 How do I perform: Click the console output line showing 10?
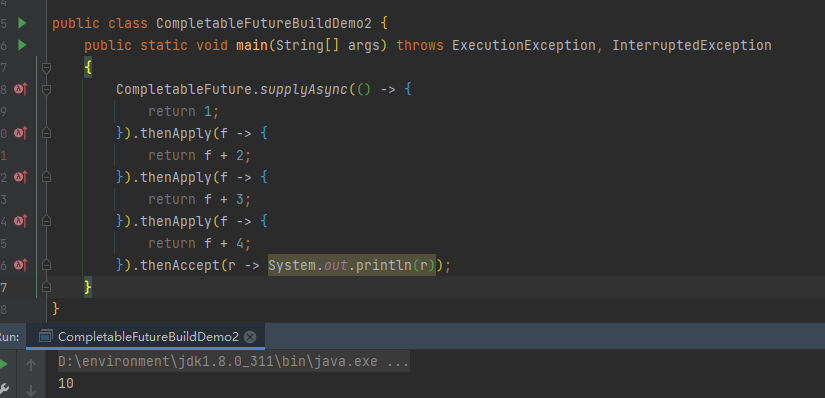66,383
